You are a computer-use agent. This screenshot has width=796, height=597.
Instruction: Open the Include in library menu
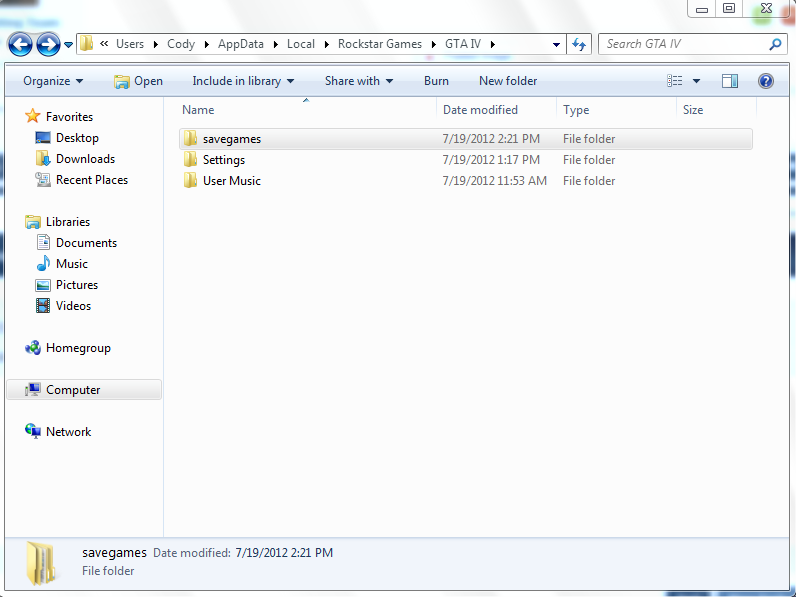[243, 81]
